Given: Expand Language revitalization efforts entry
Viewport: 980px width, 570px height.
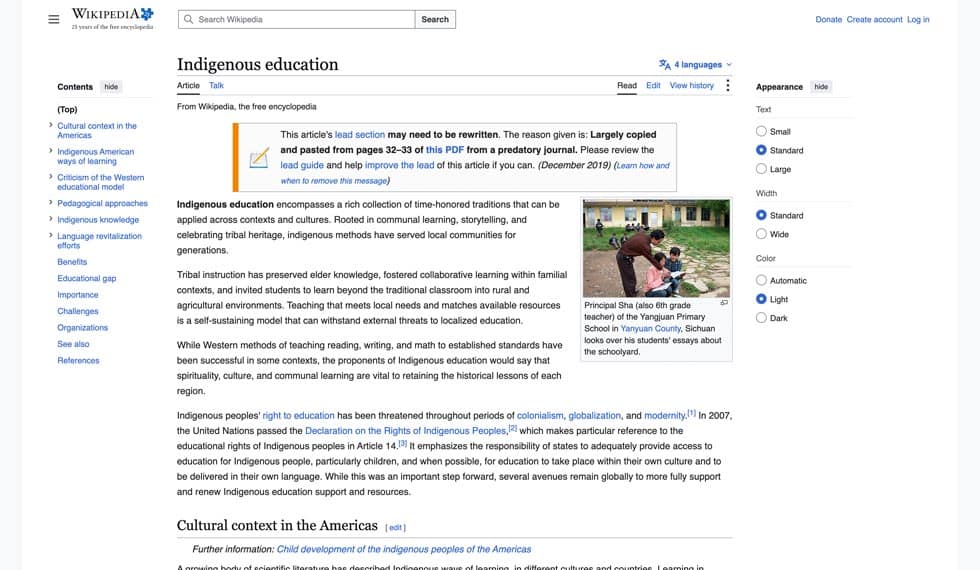Looking at the screenshot, I should [51, 236].
